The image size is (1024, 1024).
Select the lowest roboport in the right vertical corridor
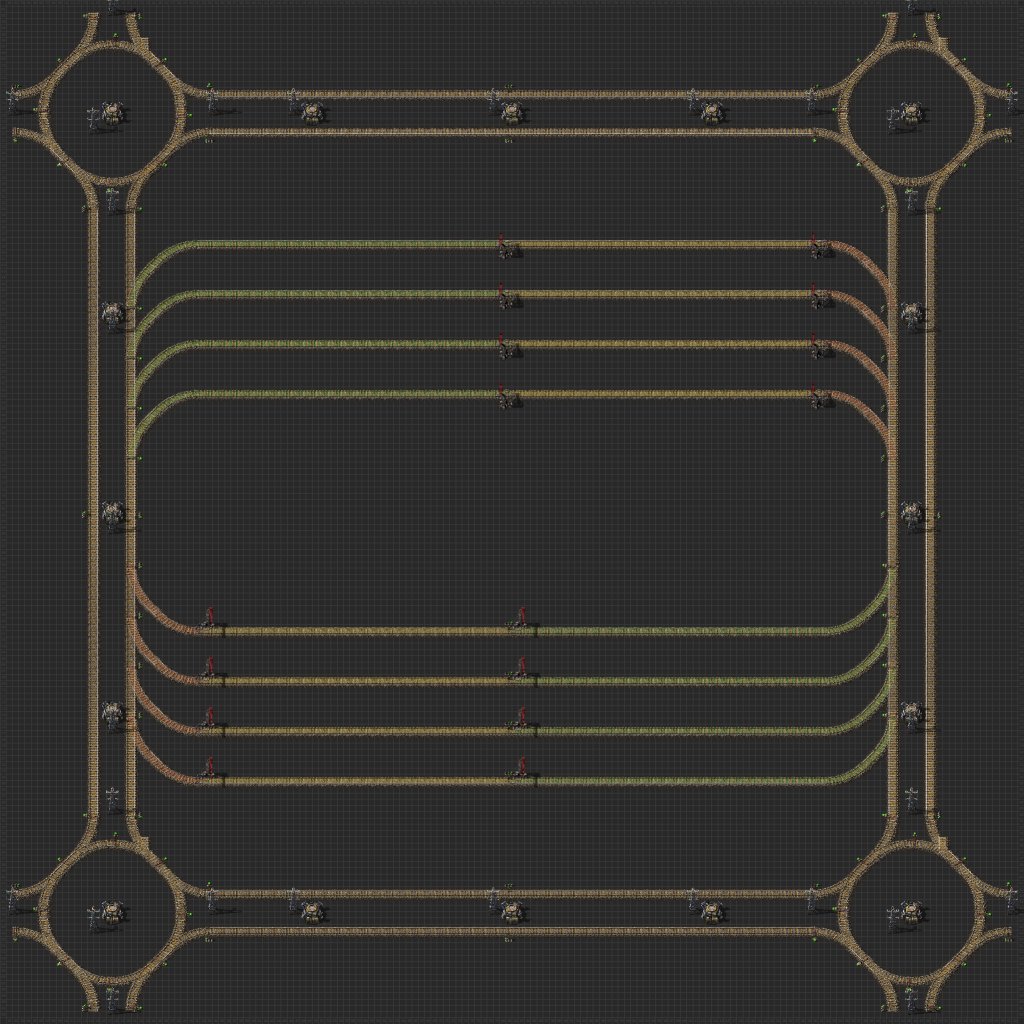pos(912,713)
